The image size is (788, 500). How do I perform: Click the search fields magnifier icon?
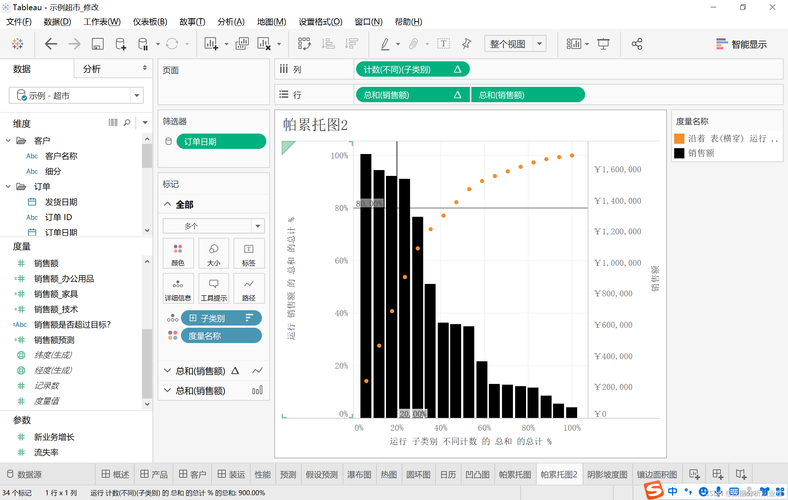(x=127, y=122)
